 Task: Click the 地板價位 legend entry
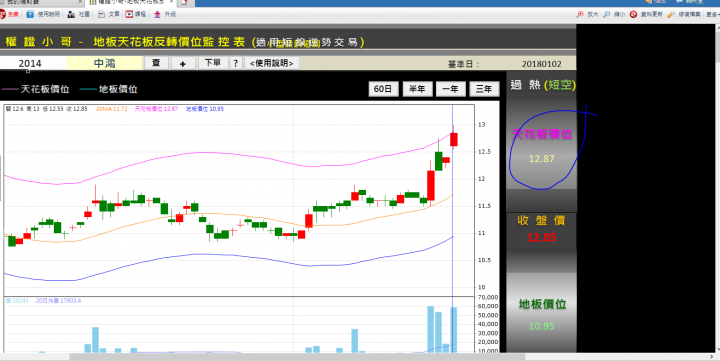point(108,89)
